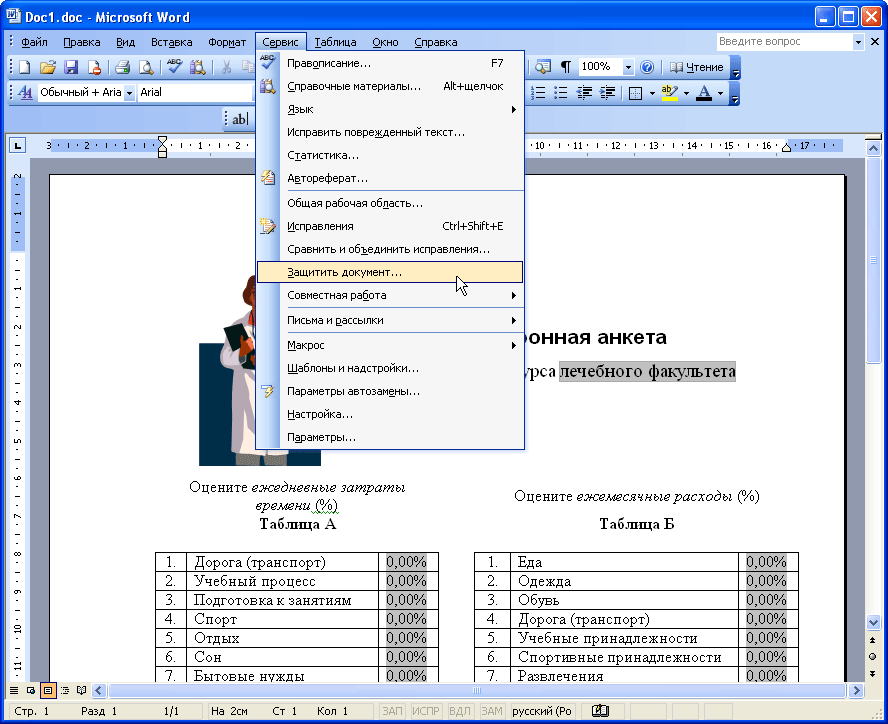Viewport: 888px width, 724px height.
Task: Click the text form field (ab|) icon
Action: pos(239,119)
